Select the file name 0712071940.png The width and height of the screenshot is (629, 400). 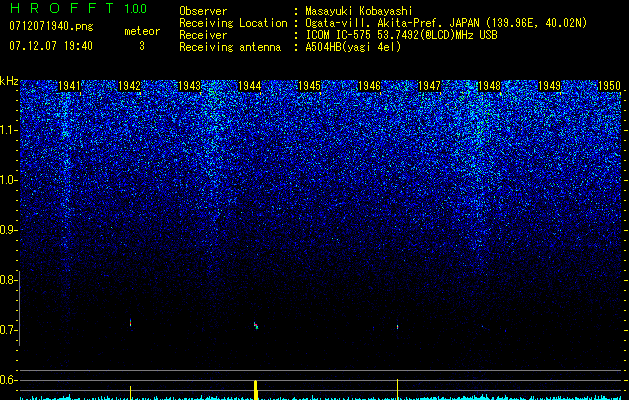(x=51, y=26)
